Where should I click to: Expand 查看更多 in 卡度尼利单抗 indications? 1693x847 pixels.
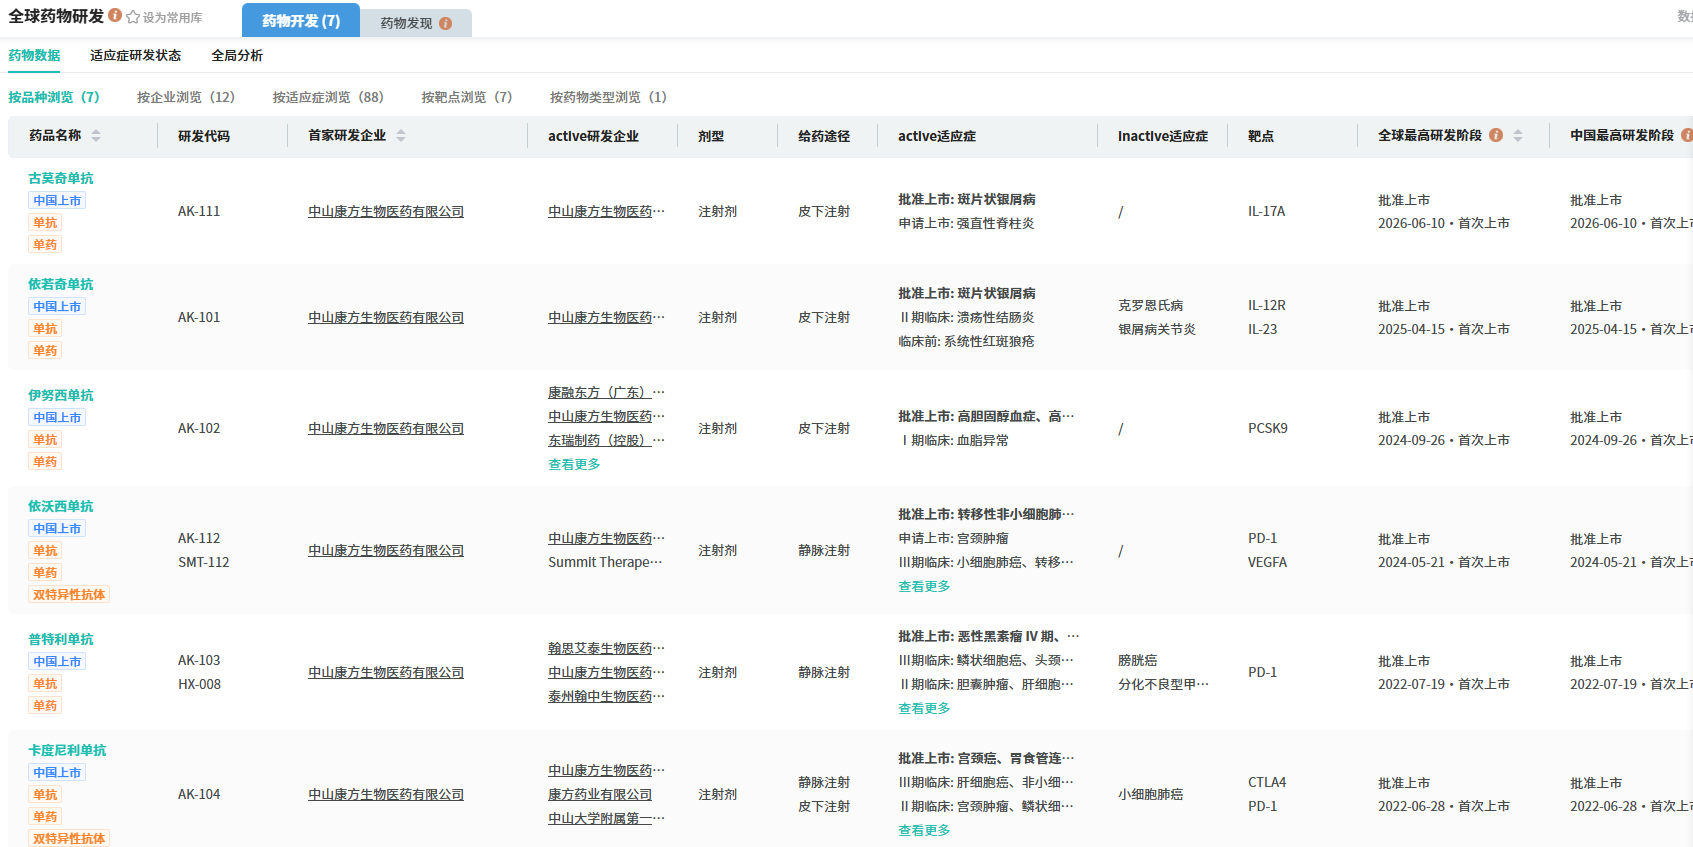pyautogui.click(x=924, y=830)
